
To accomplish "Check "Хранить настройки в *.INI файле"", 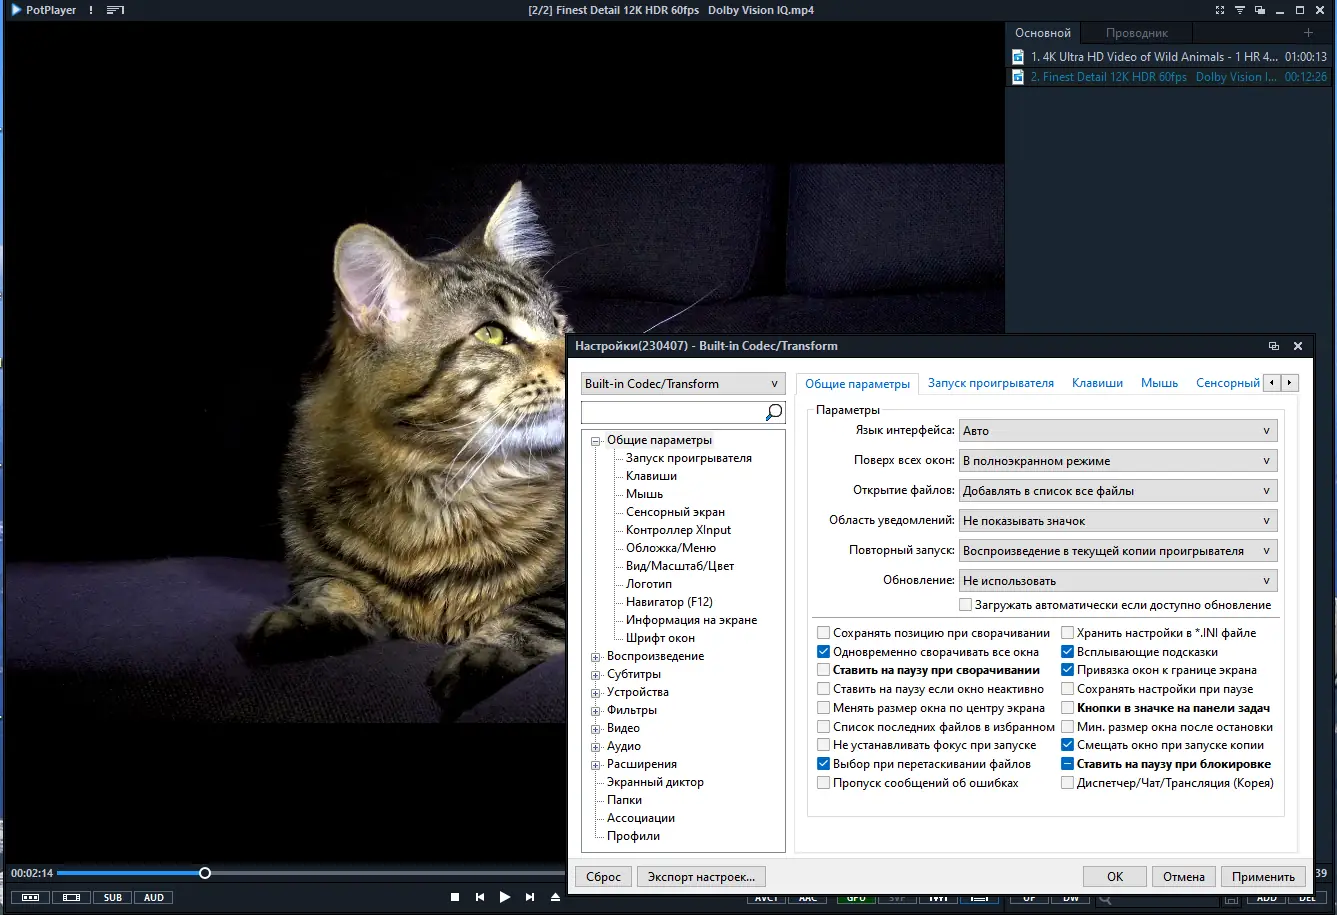I will [x=1068, y=633].
